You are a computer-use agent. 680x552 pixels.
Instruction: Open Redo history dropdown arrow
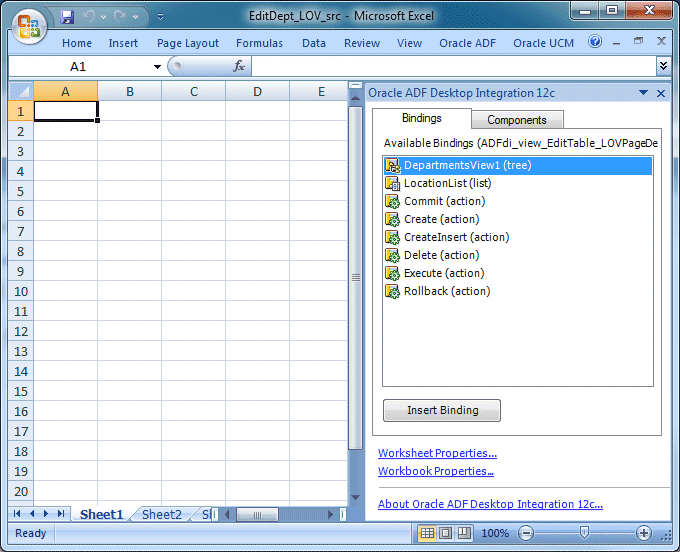135,17
